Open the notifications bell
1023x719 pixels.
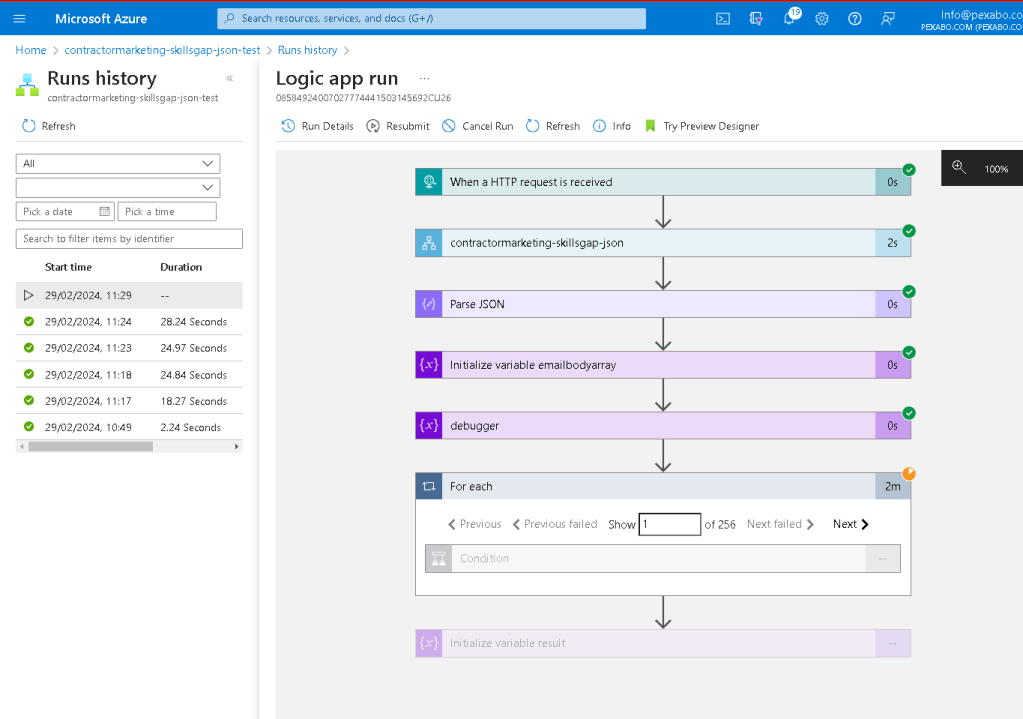pyautogui.click(x=790, y=17)
